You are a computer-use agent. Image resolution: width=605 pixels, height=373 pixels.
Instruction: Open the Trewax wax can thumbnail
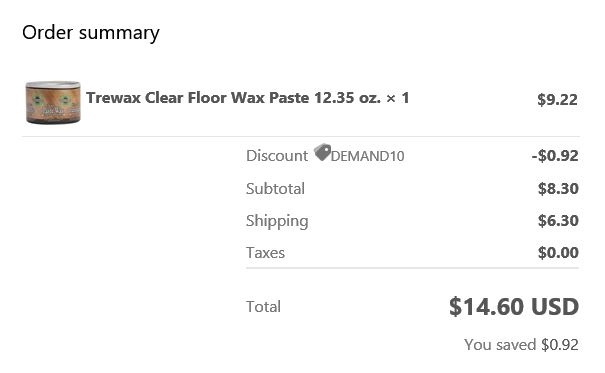tap(53, 102)
